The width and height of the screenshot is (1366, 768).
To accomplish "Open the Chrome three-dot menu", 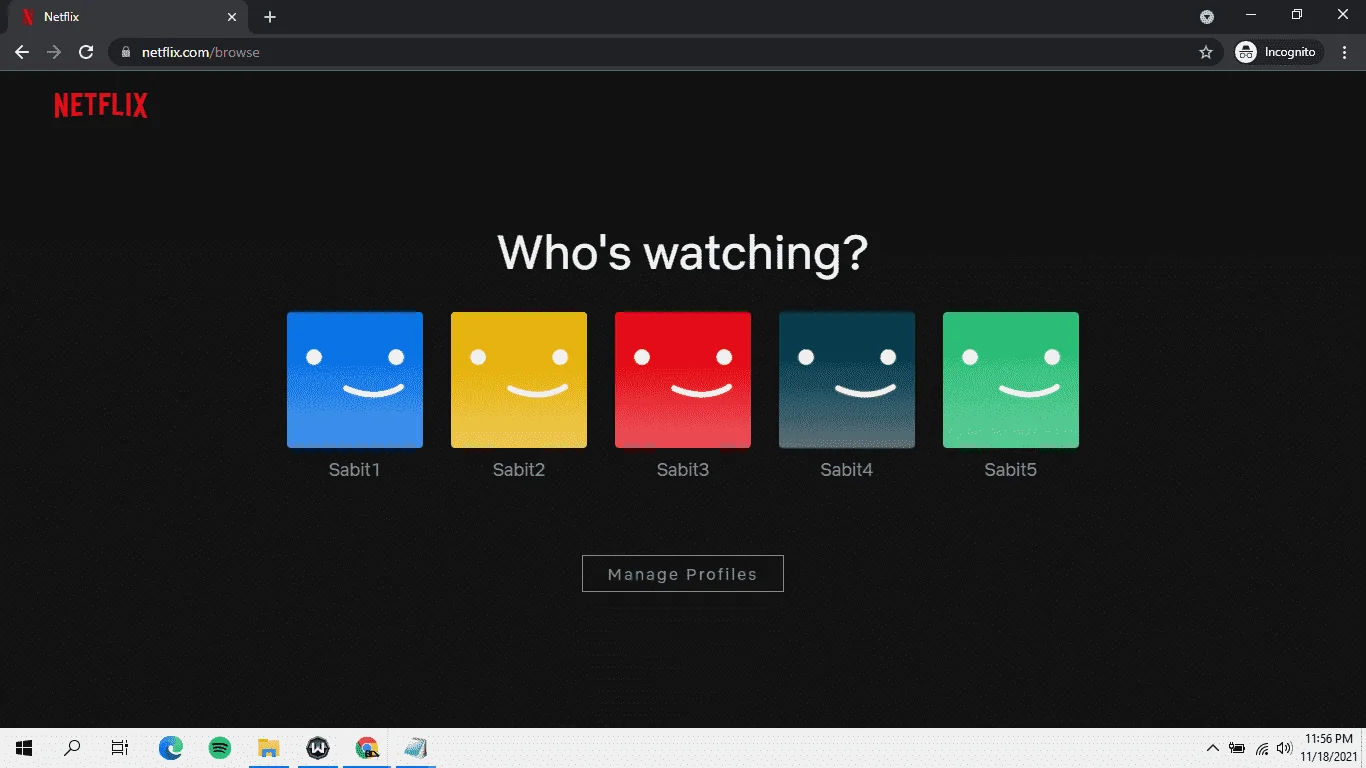I will 1345,52.
